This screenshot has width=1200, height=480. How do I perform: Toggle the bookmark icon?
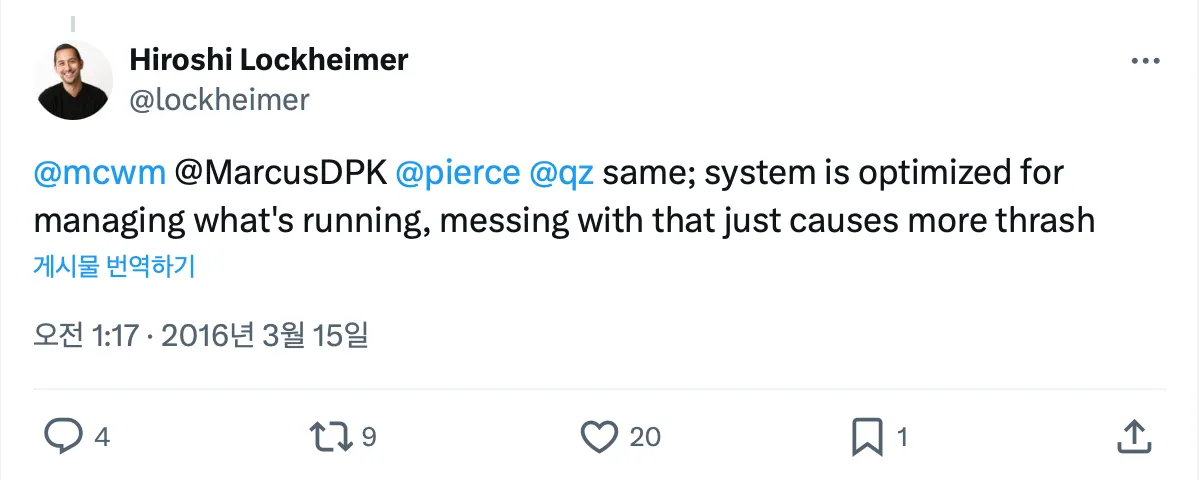[865, 436]
